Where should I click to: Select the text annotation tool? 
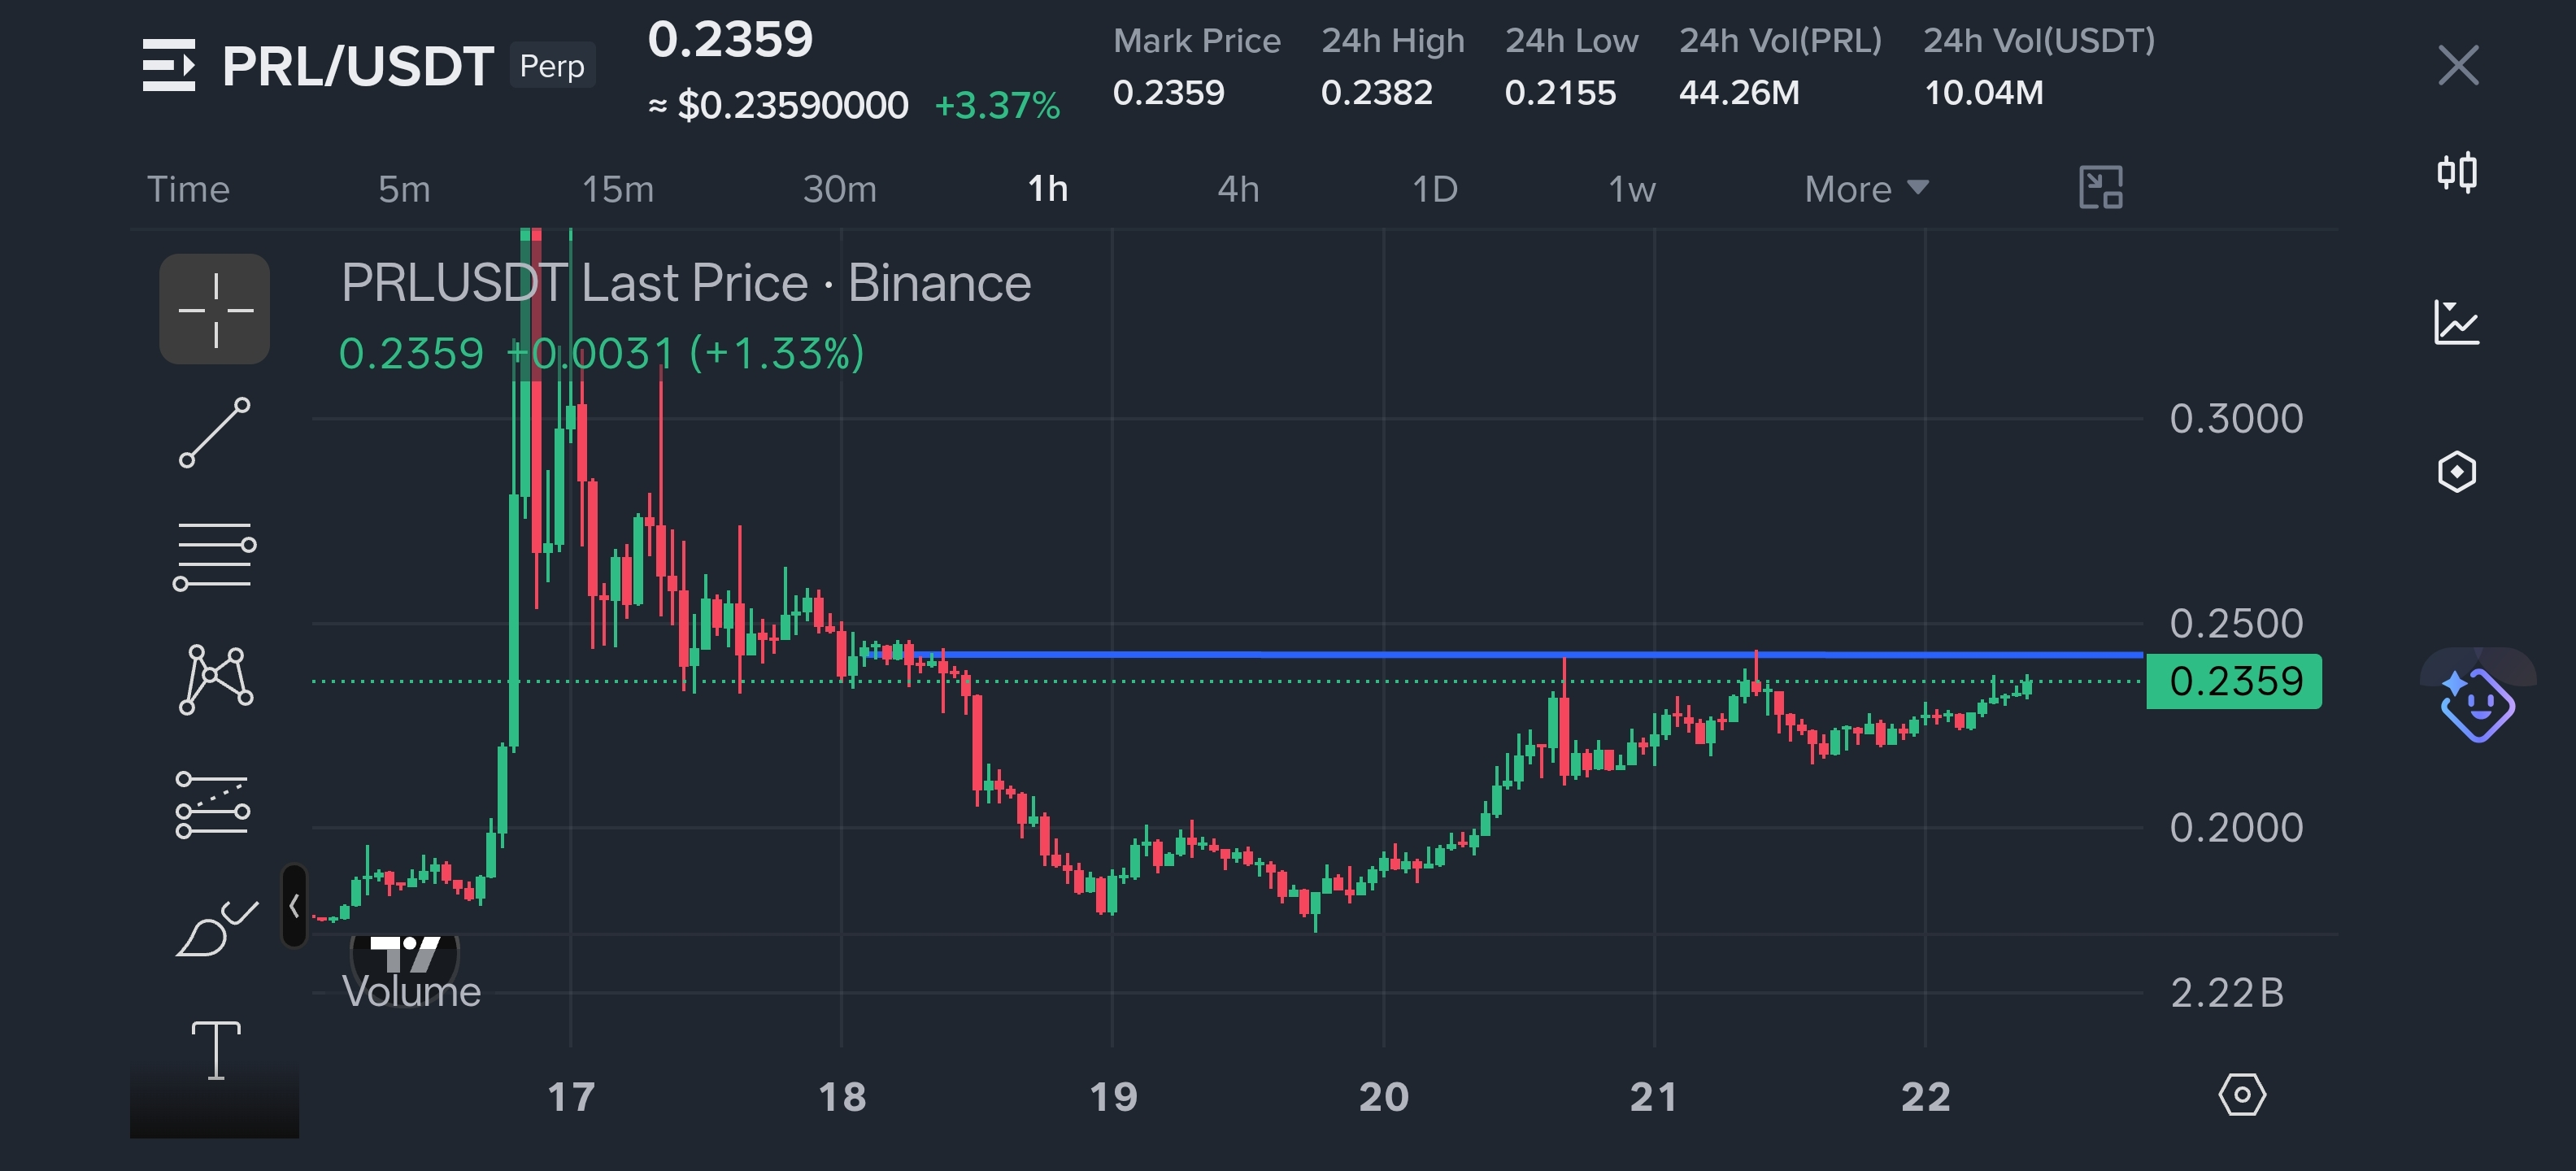(215, 1050)
